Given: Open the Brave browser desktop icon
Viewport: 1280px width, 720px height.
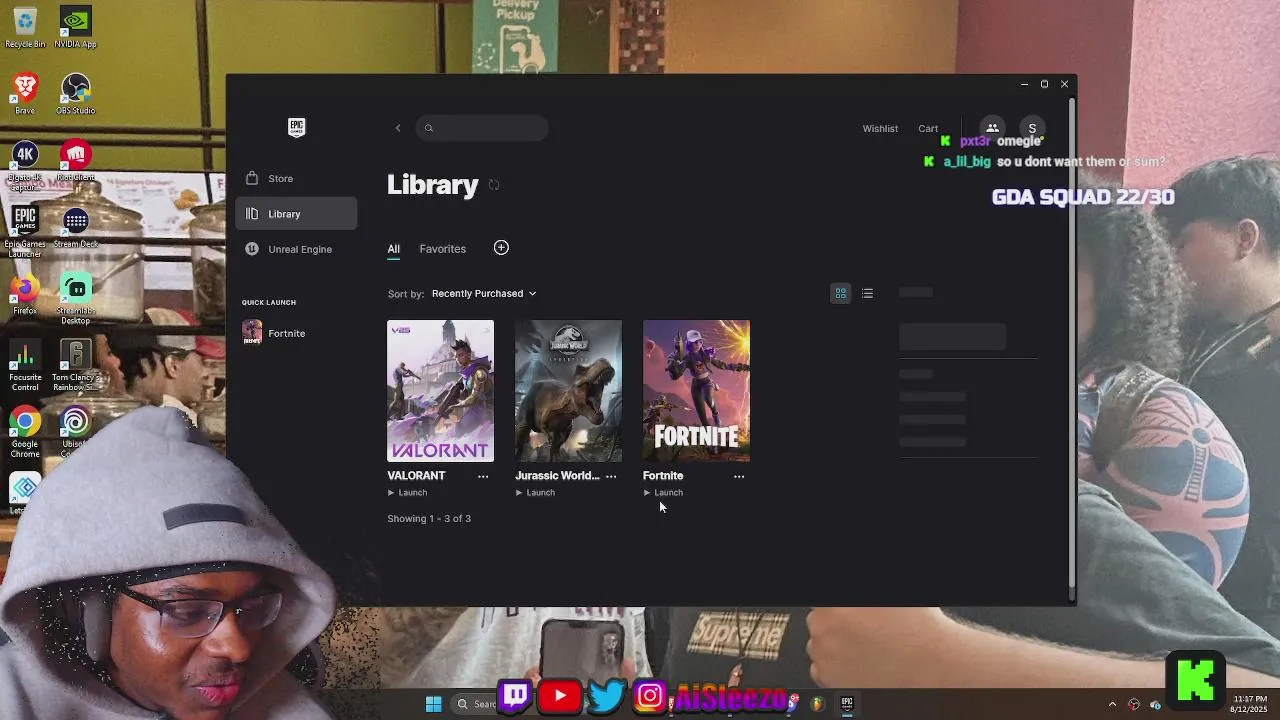Looking at the screenshot, I should click(25, 94).
